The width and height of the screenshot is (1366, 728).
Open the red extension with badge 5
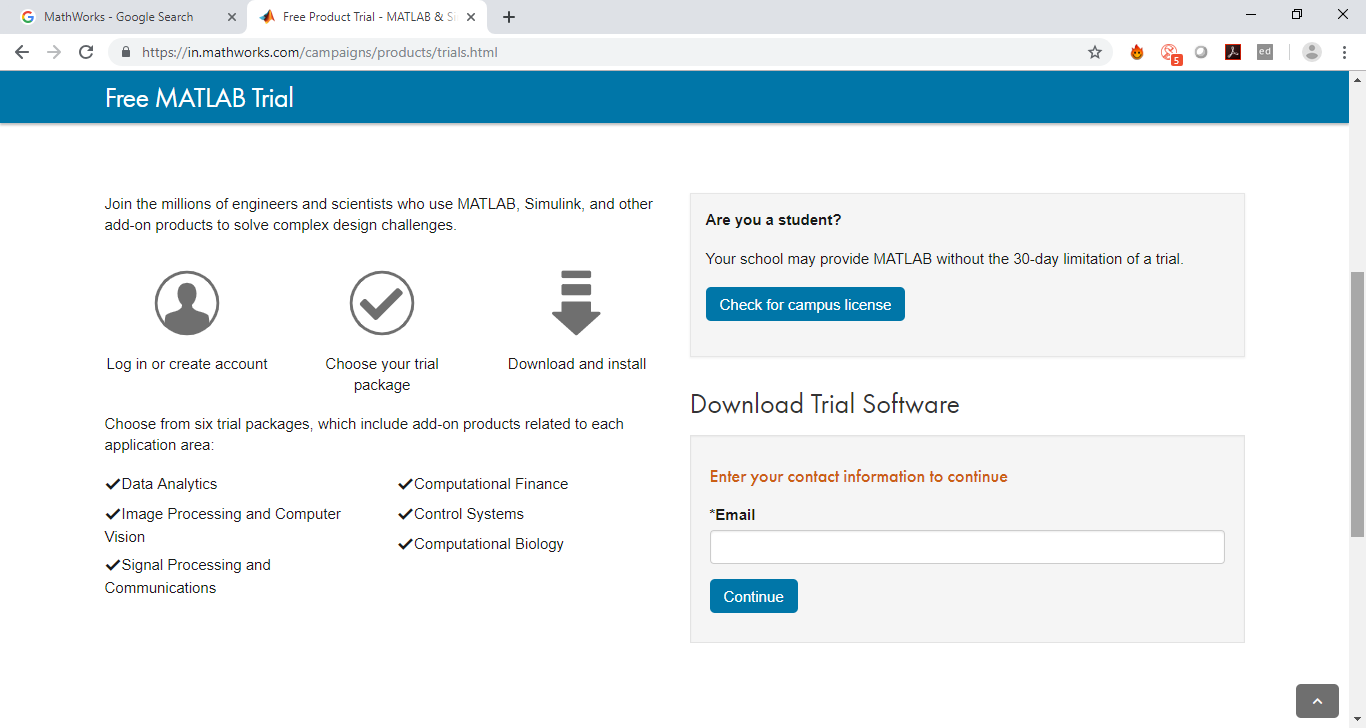[1169, 53]
